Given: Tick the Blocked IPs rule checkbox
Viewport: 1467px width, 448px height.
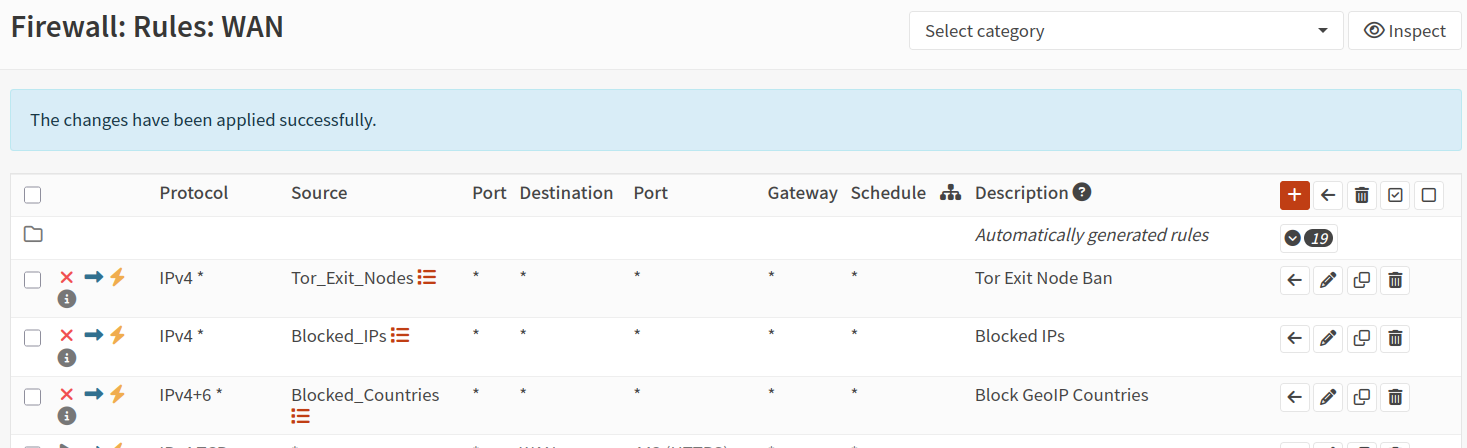Looking at the screenshot, I should coord(33,338).
